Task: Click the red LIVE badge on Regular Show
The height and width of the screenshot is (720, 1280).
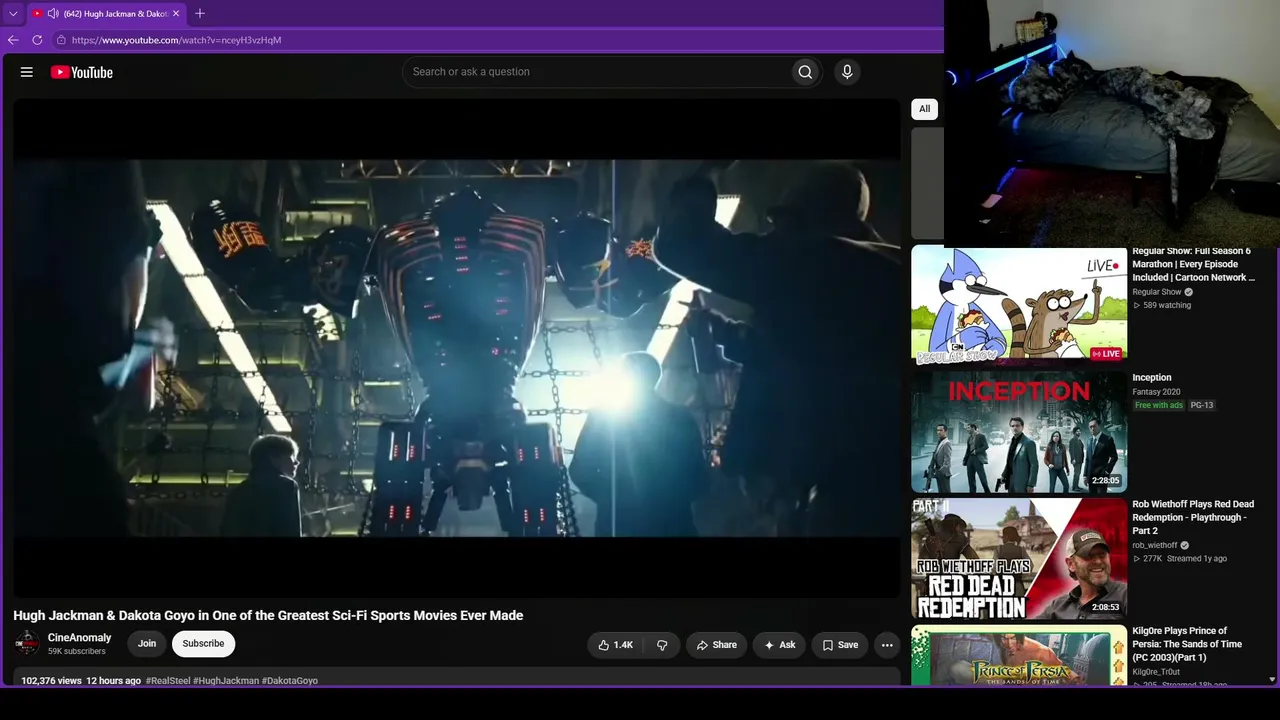Action: tap(1106, 354)
